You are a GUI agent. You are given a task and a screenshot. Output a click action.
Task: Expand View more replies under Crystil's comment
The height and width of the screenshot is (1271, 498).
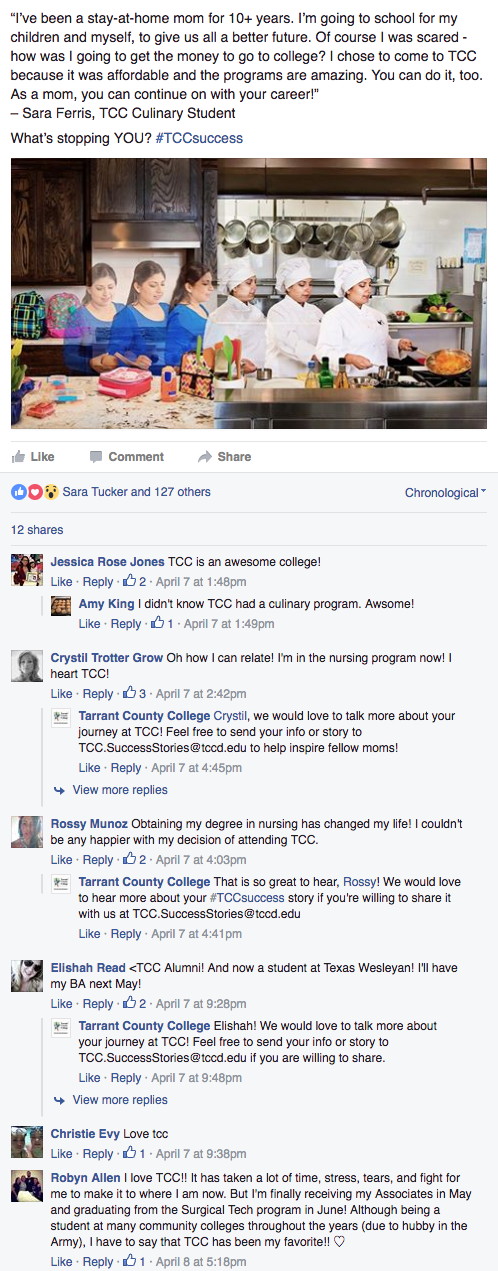point(120,790)
